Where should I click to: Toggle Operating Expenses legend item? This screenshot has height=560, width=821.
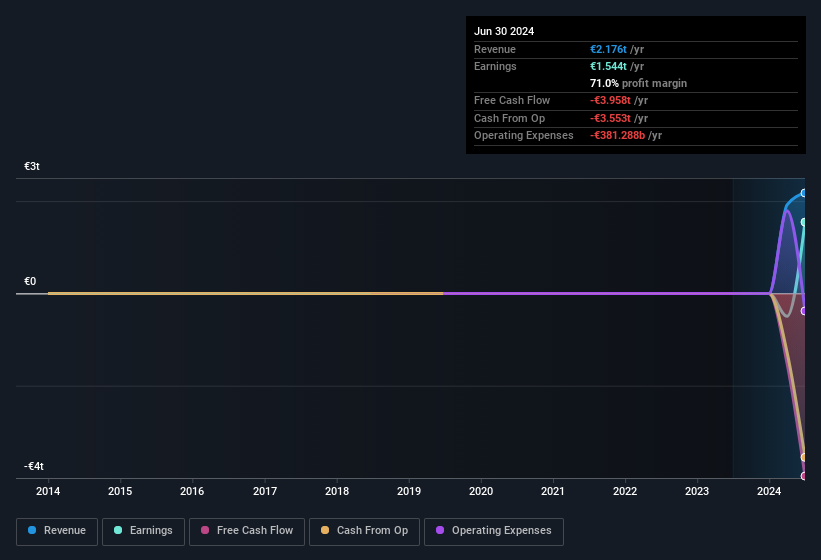pyautogui.click(x=493, y=530)
